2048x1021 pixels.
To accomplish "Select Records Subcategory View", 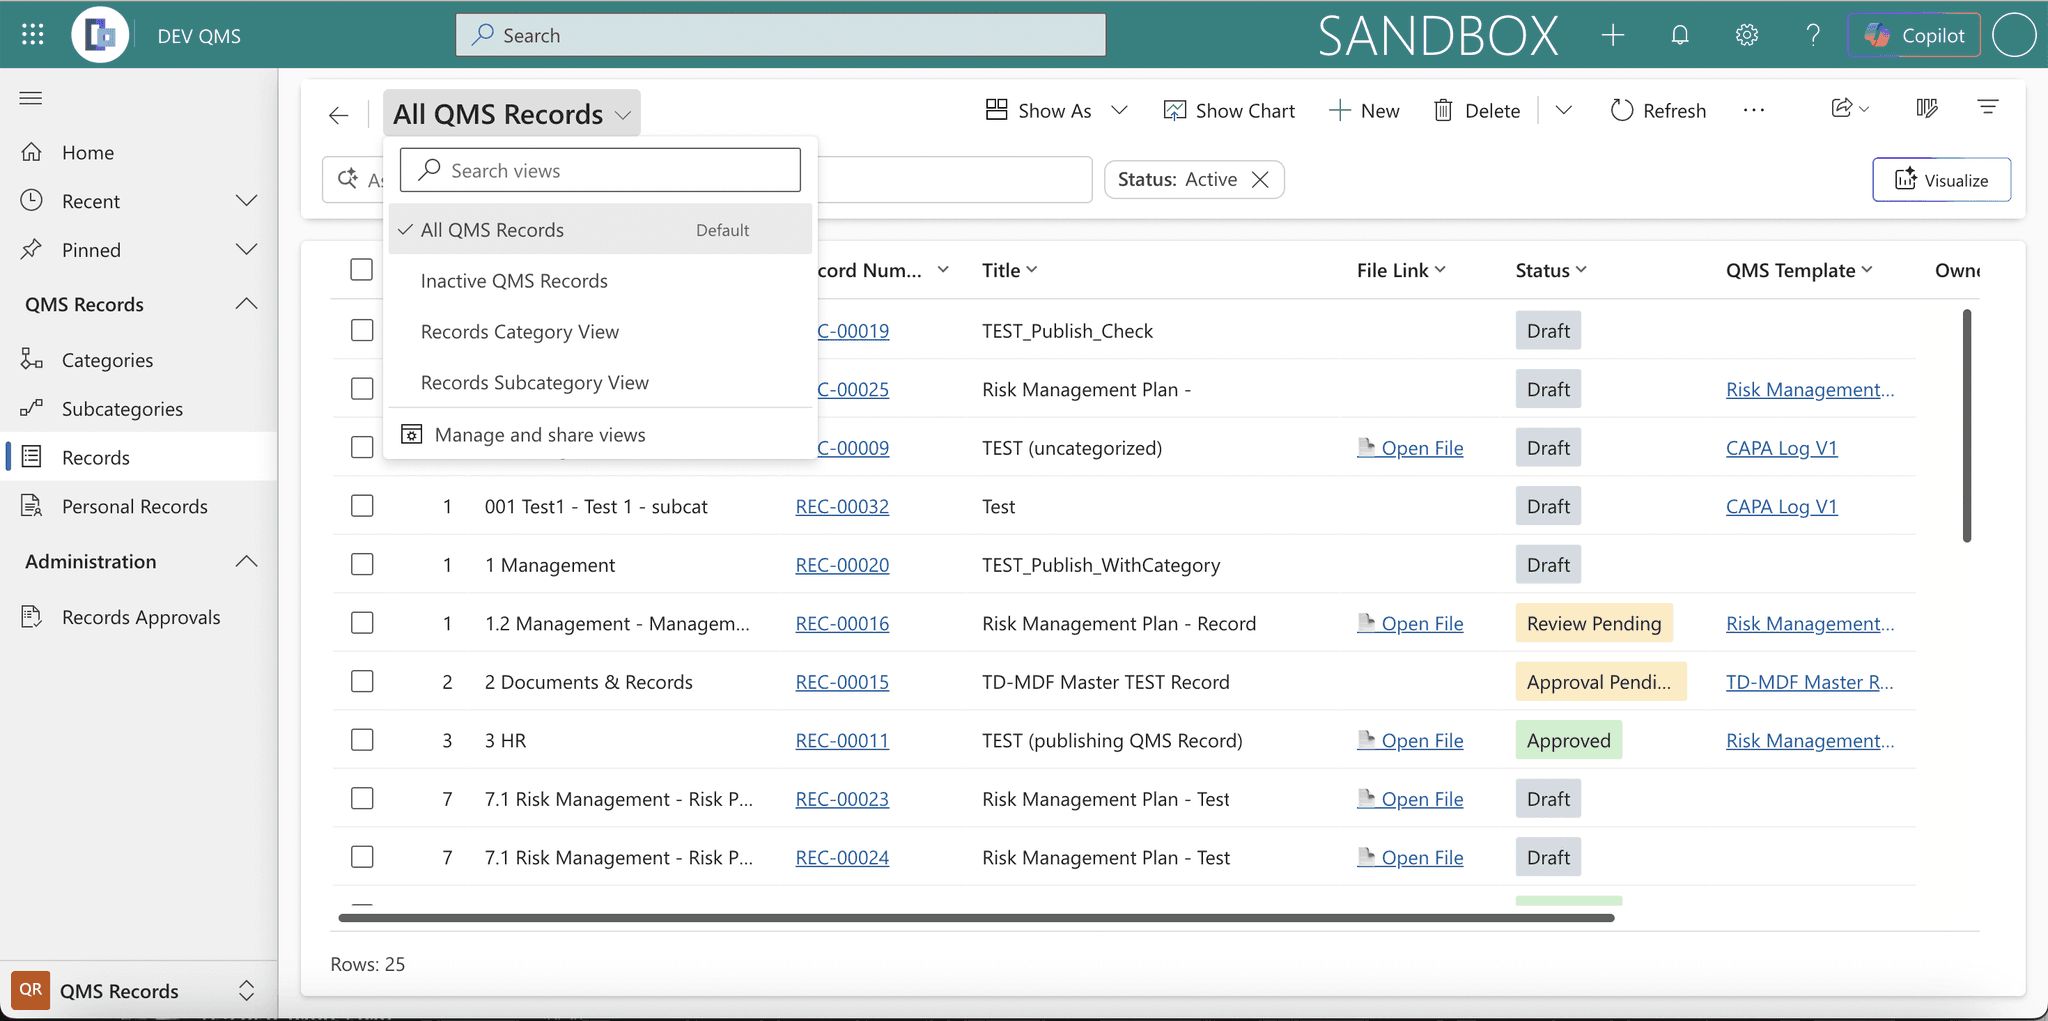I will [x=600, y=383].
